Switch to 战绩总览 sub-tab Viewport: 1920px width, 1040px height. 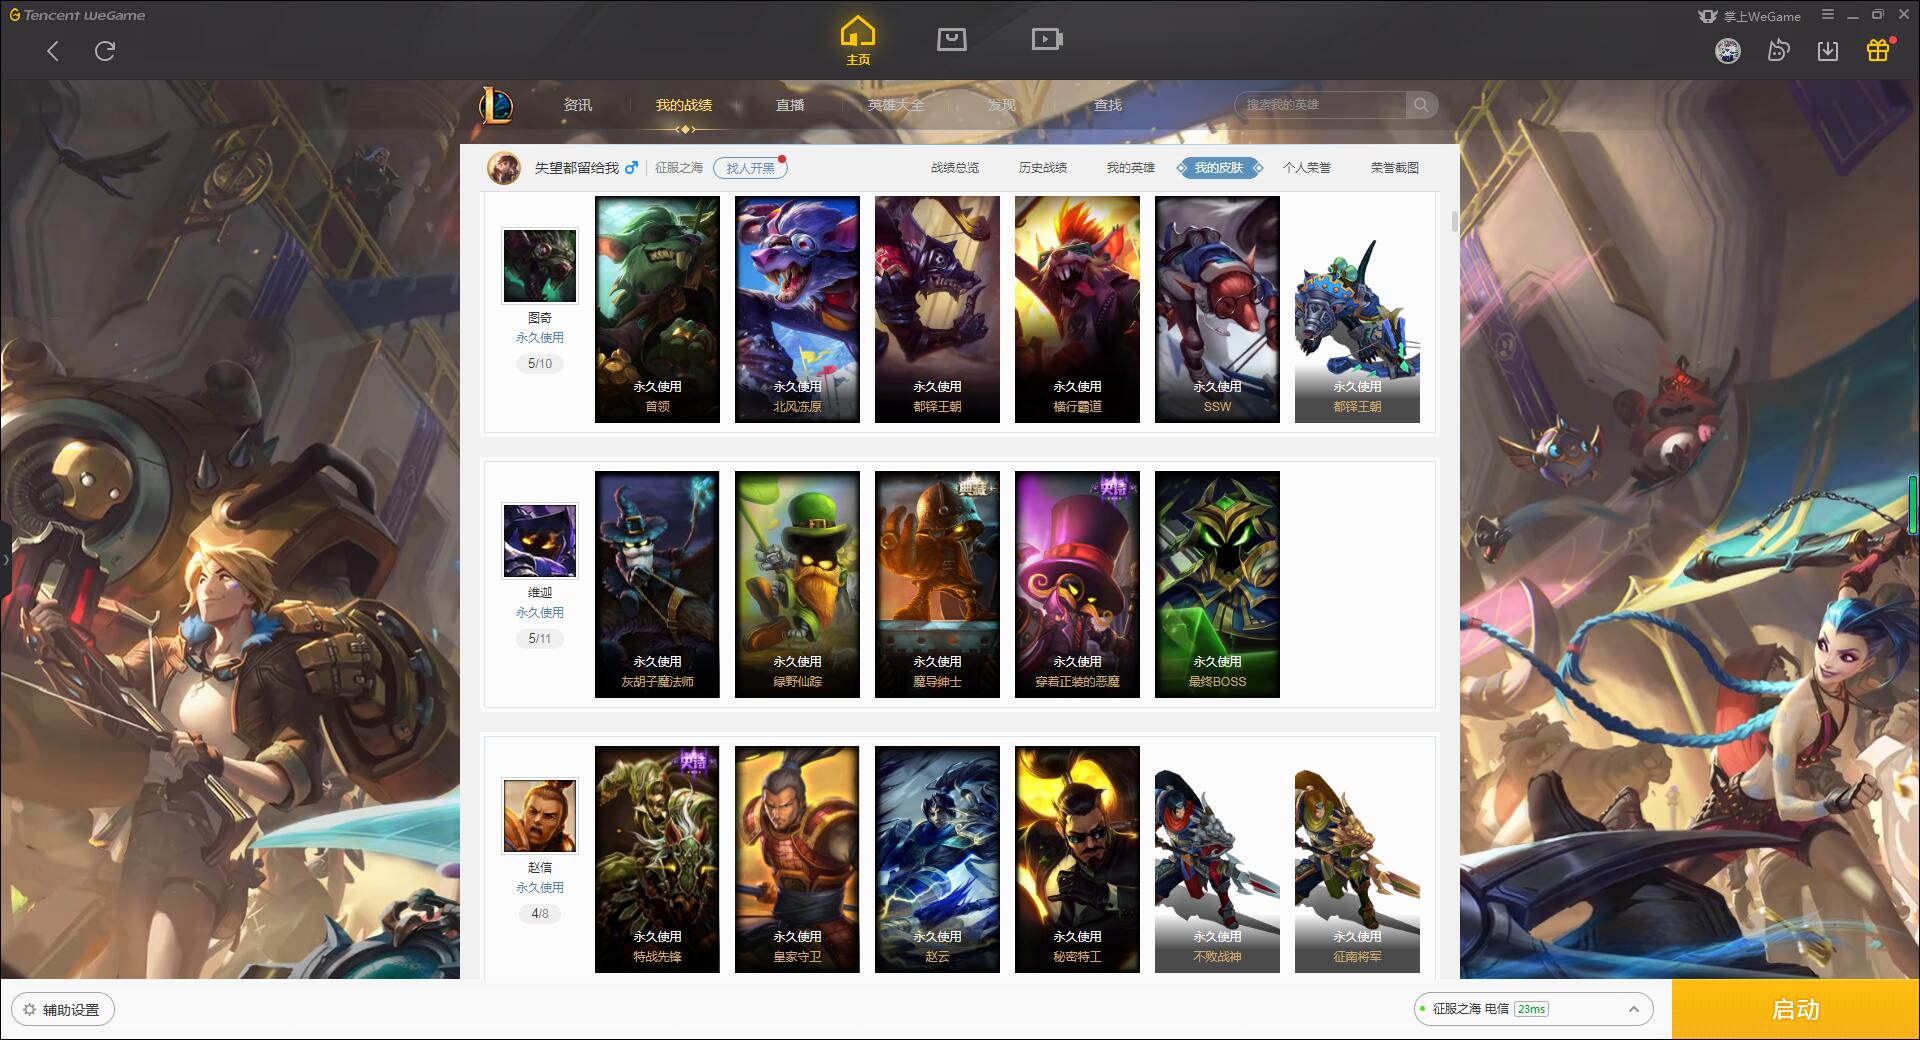(x=955, y=168)
